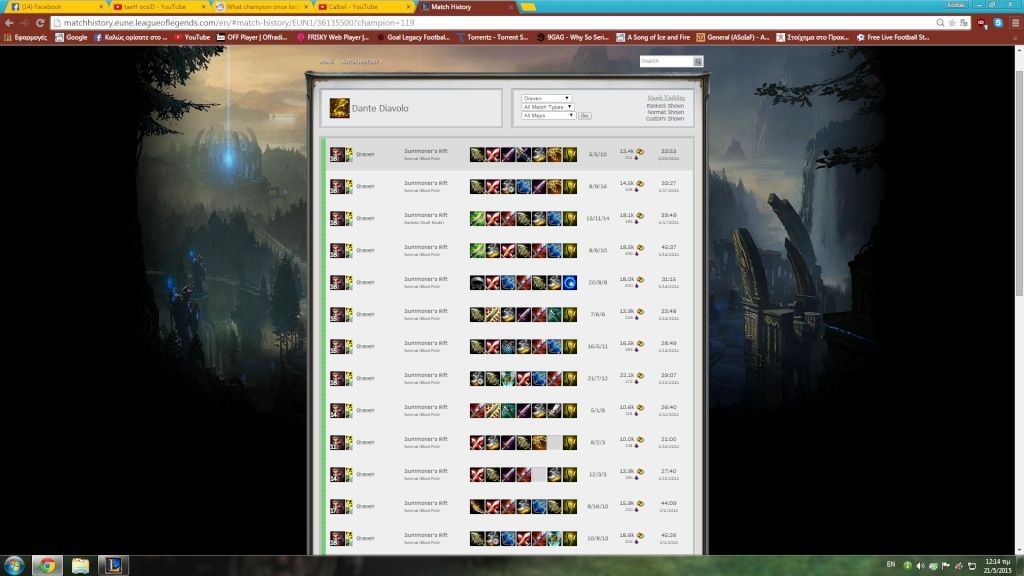
Task: Click the yellow trinket in the 5/6/10 match
Action: pos(570,154)
